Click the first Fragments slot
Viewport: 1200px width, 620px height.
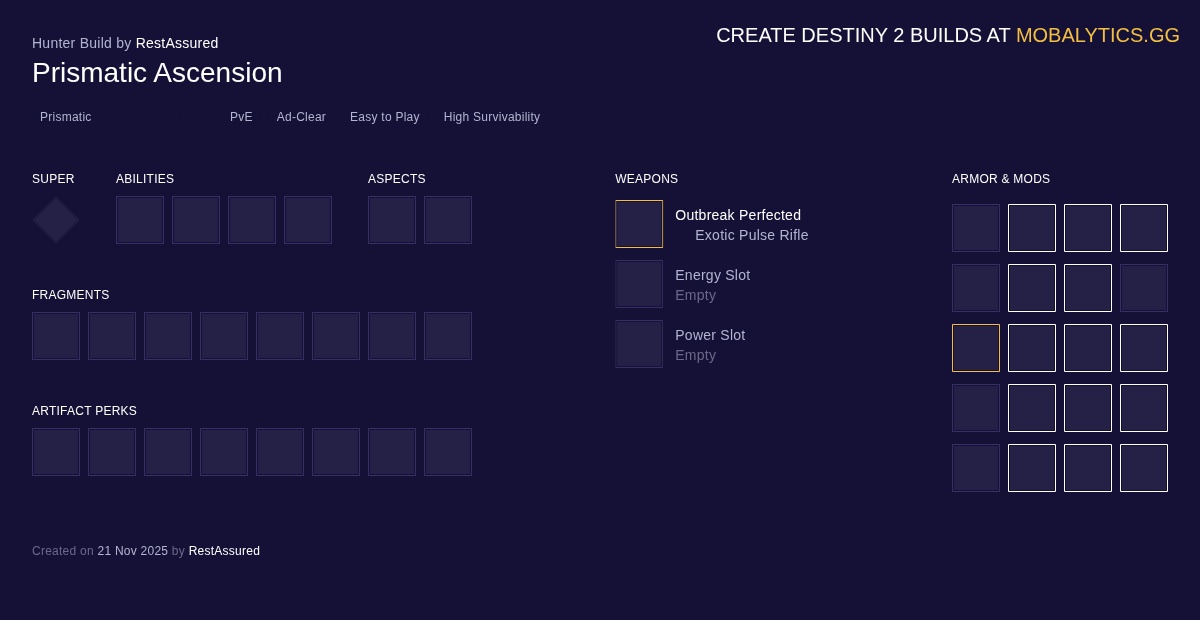(56, 336)
